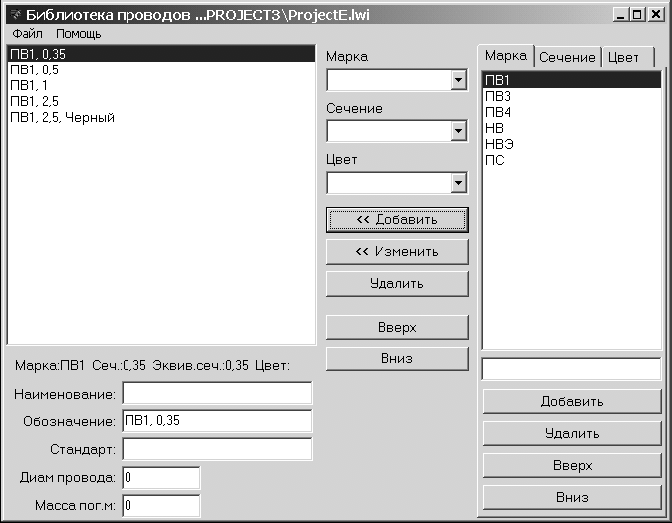Select НВ in the Марка list
Image resolution: width=672 pixels, height=523 pixels.
572,128
